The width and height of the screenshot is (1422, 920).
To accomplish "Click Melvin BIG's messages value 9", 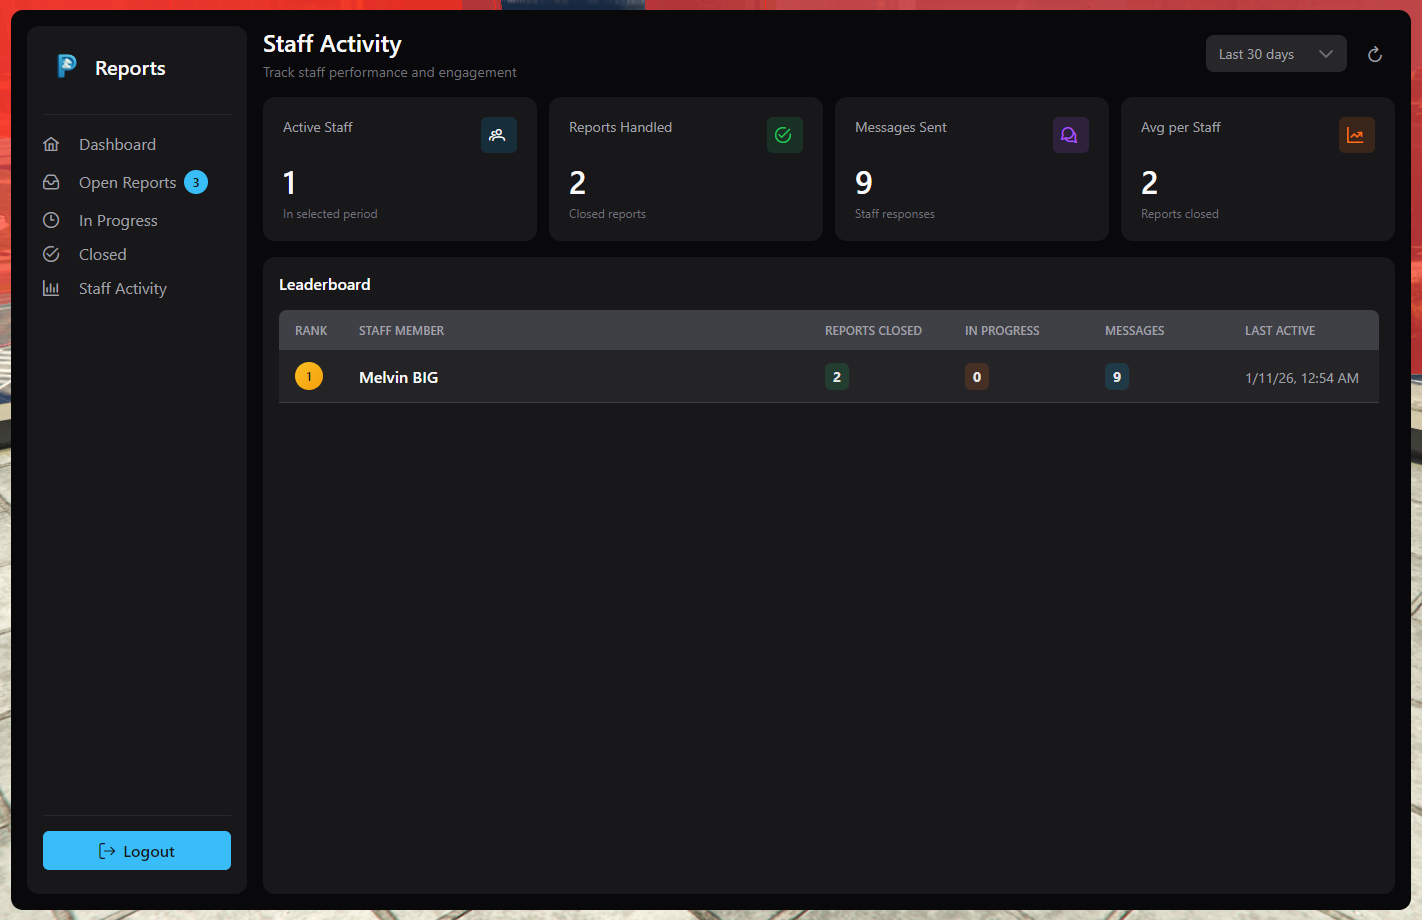I will (x=1117, y=377).
